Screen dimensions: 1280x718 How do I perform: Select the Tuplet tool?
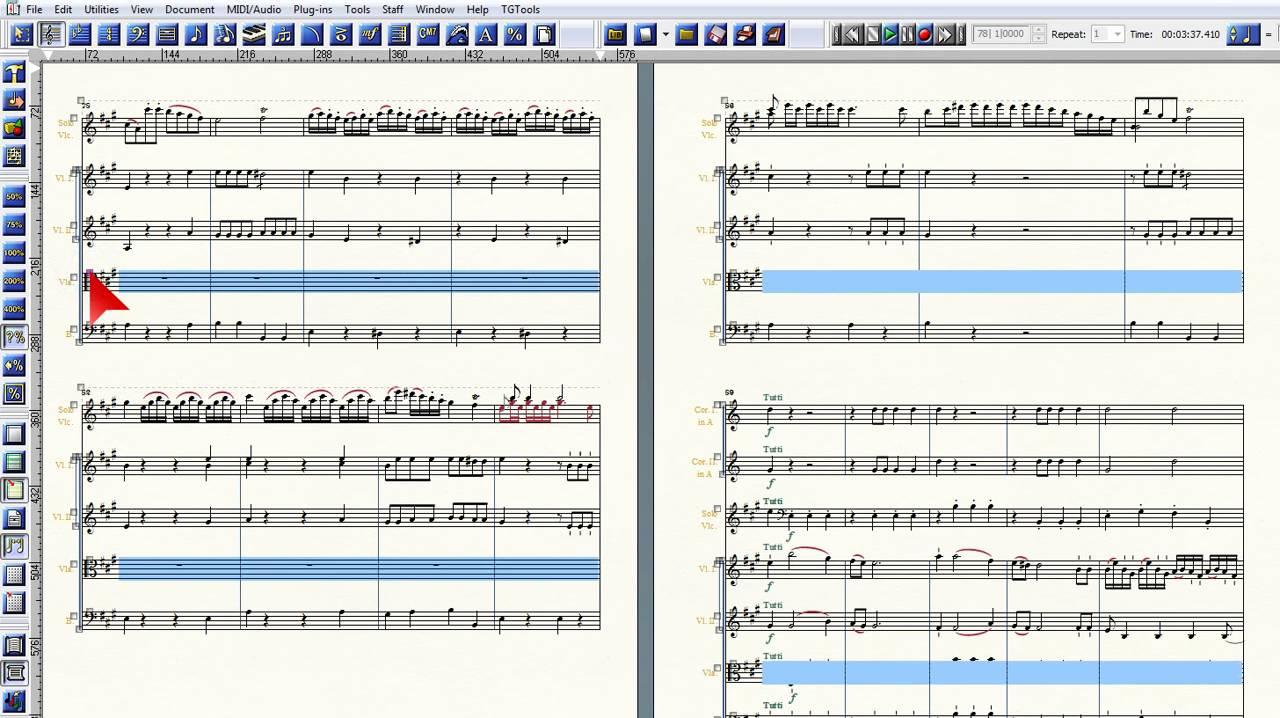(x=282, y=35)
